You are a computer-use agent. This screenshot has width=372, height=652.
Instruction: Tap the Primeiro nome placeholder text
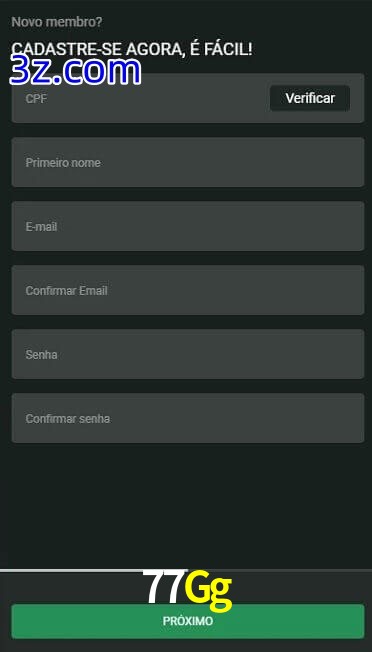[x=63, y=163]
